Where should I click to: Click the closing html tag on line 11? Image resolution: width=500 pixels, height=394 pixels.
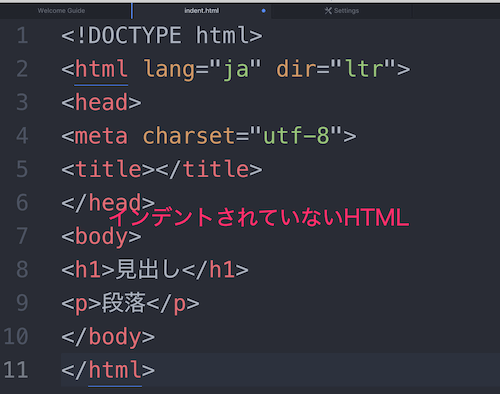[x=108, y=370]
